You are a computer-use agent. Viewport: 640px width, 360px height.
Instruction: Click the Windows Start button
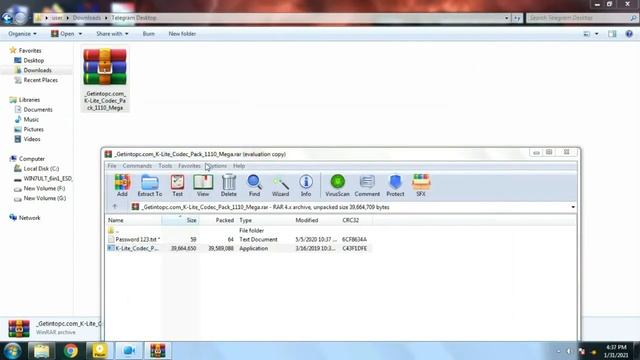12,351
